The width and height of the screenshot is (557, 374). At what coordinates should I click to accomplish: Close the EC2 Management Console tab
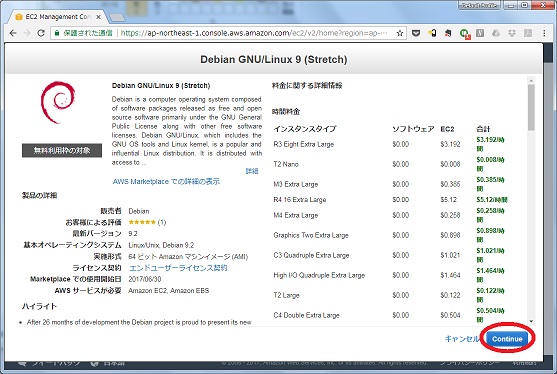tap(98, 17)
